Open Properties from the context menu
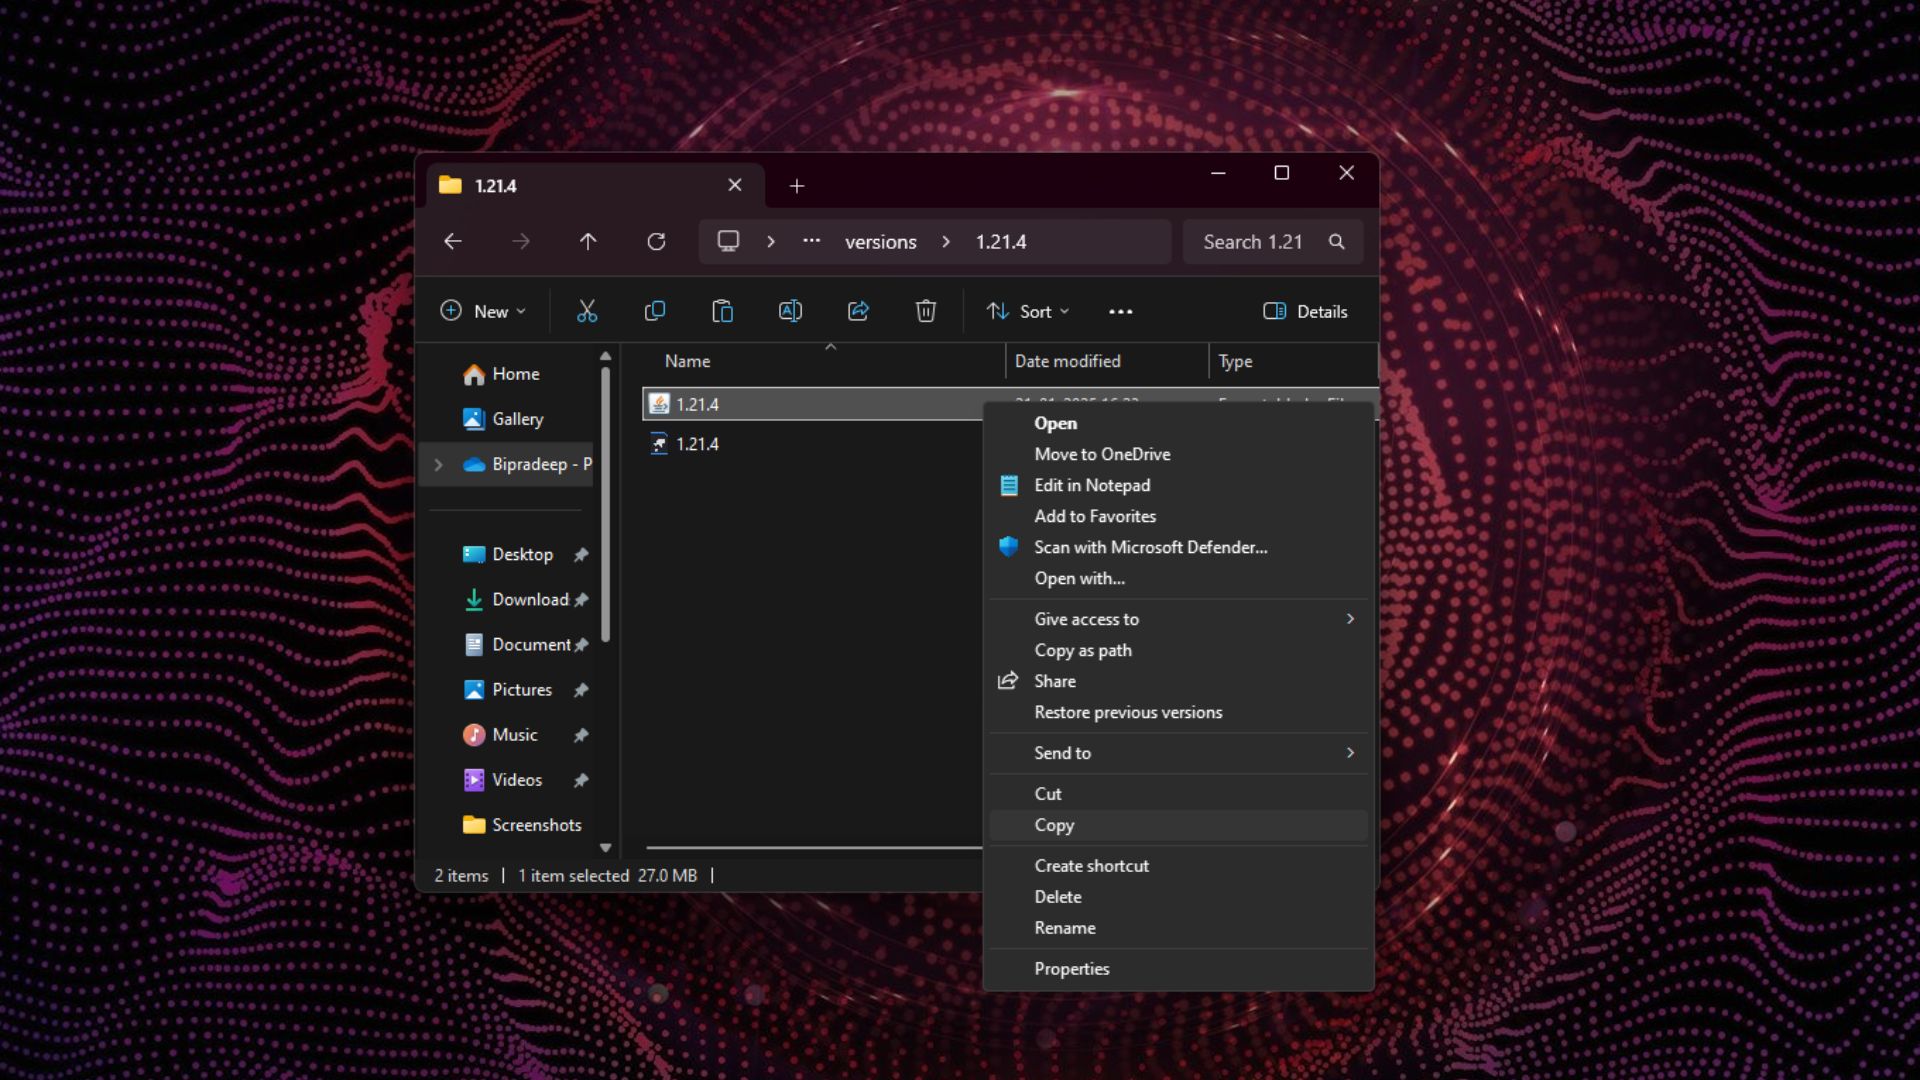This screenshot has width=1920, height=1080. (x=1071, y=969)
